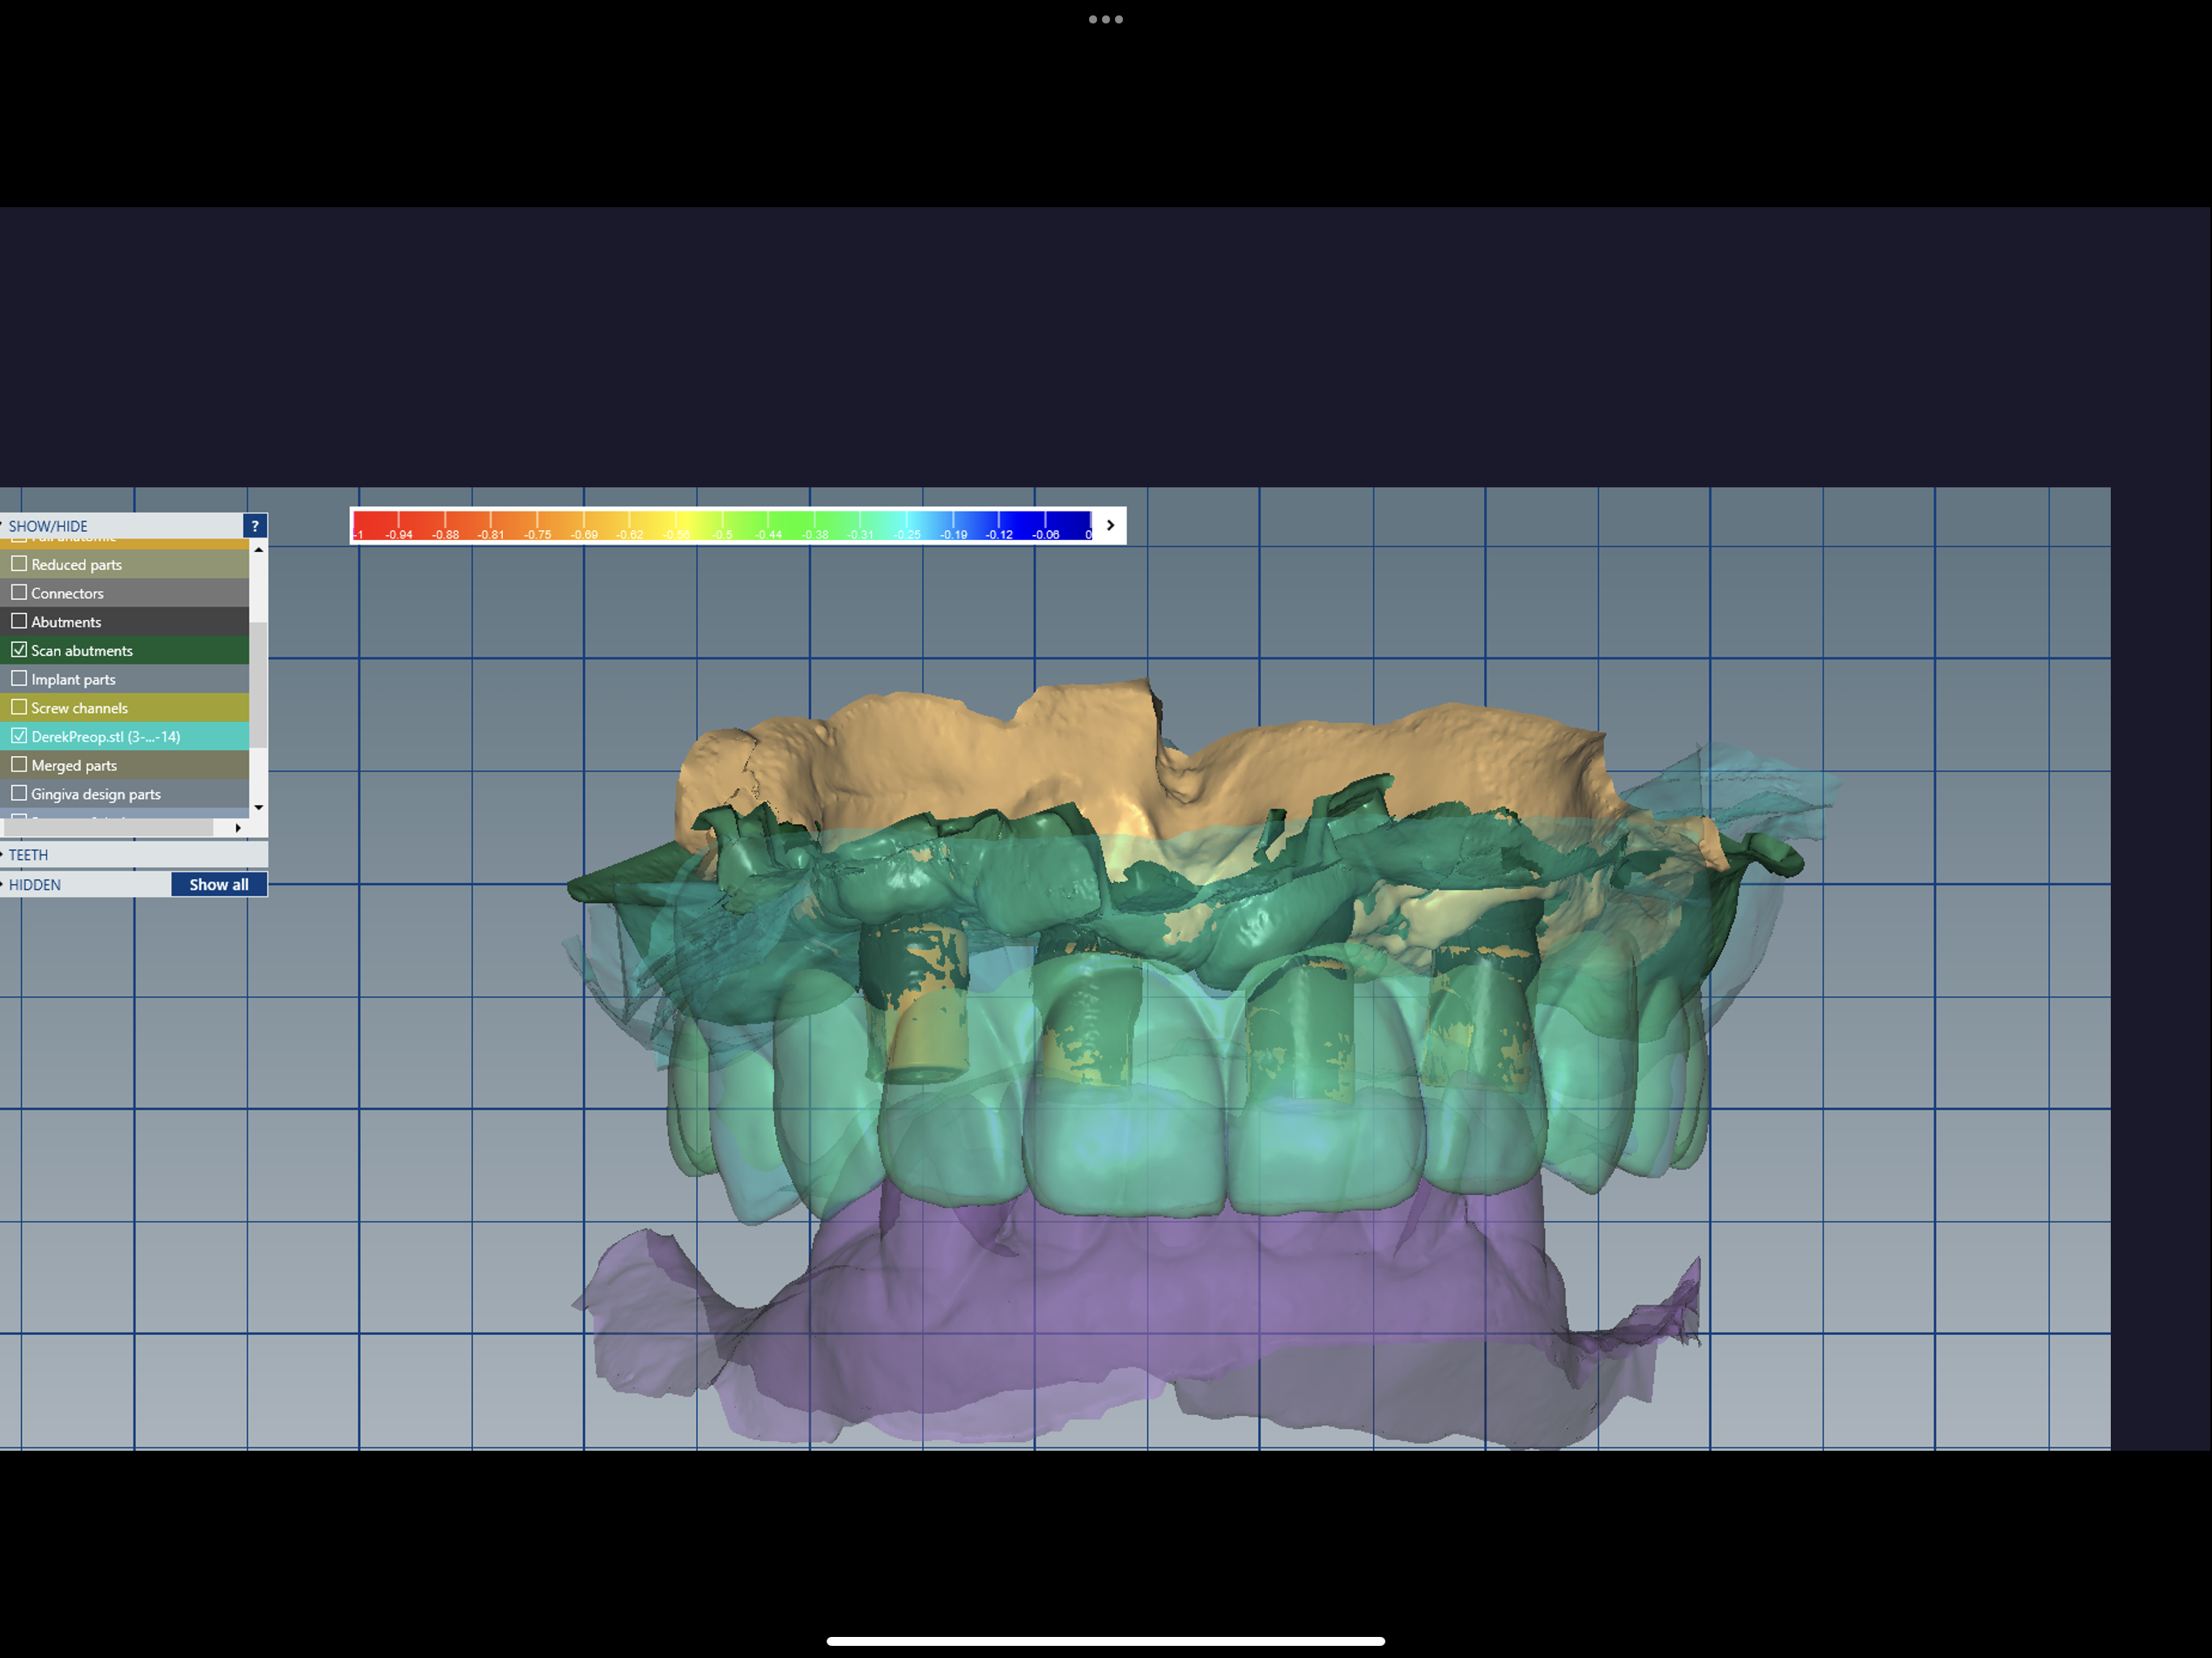Screen dimensions: 2212x1658
Task: Open the Show/Hide panel help (?) icon
Action: coord(256,525)
